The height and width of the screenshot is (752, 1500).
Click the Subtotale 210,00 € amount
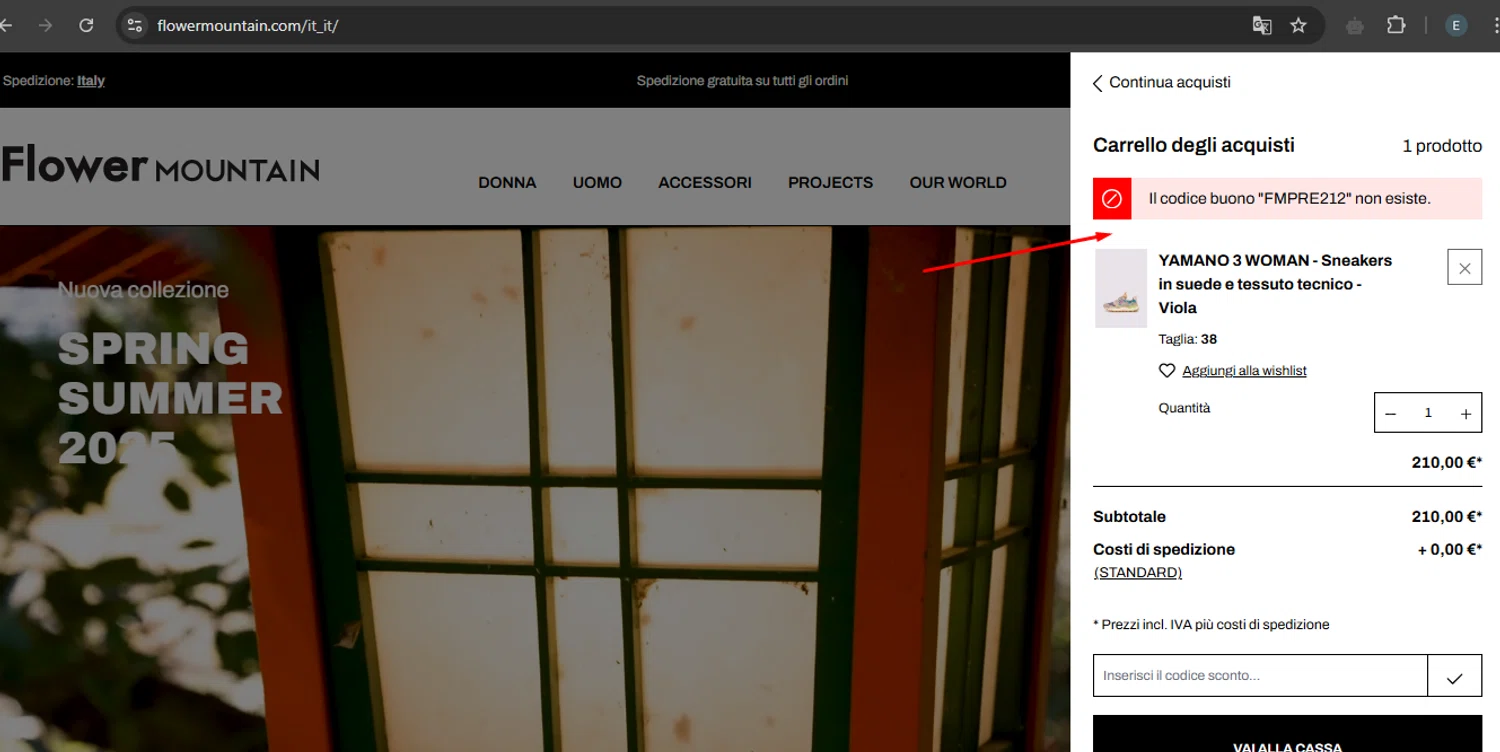[x=1446, y=517]
